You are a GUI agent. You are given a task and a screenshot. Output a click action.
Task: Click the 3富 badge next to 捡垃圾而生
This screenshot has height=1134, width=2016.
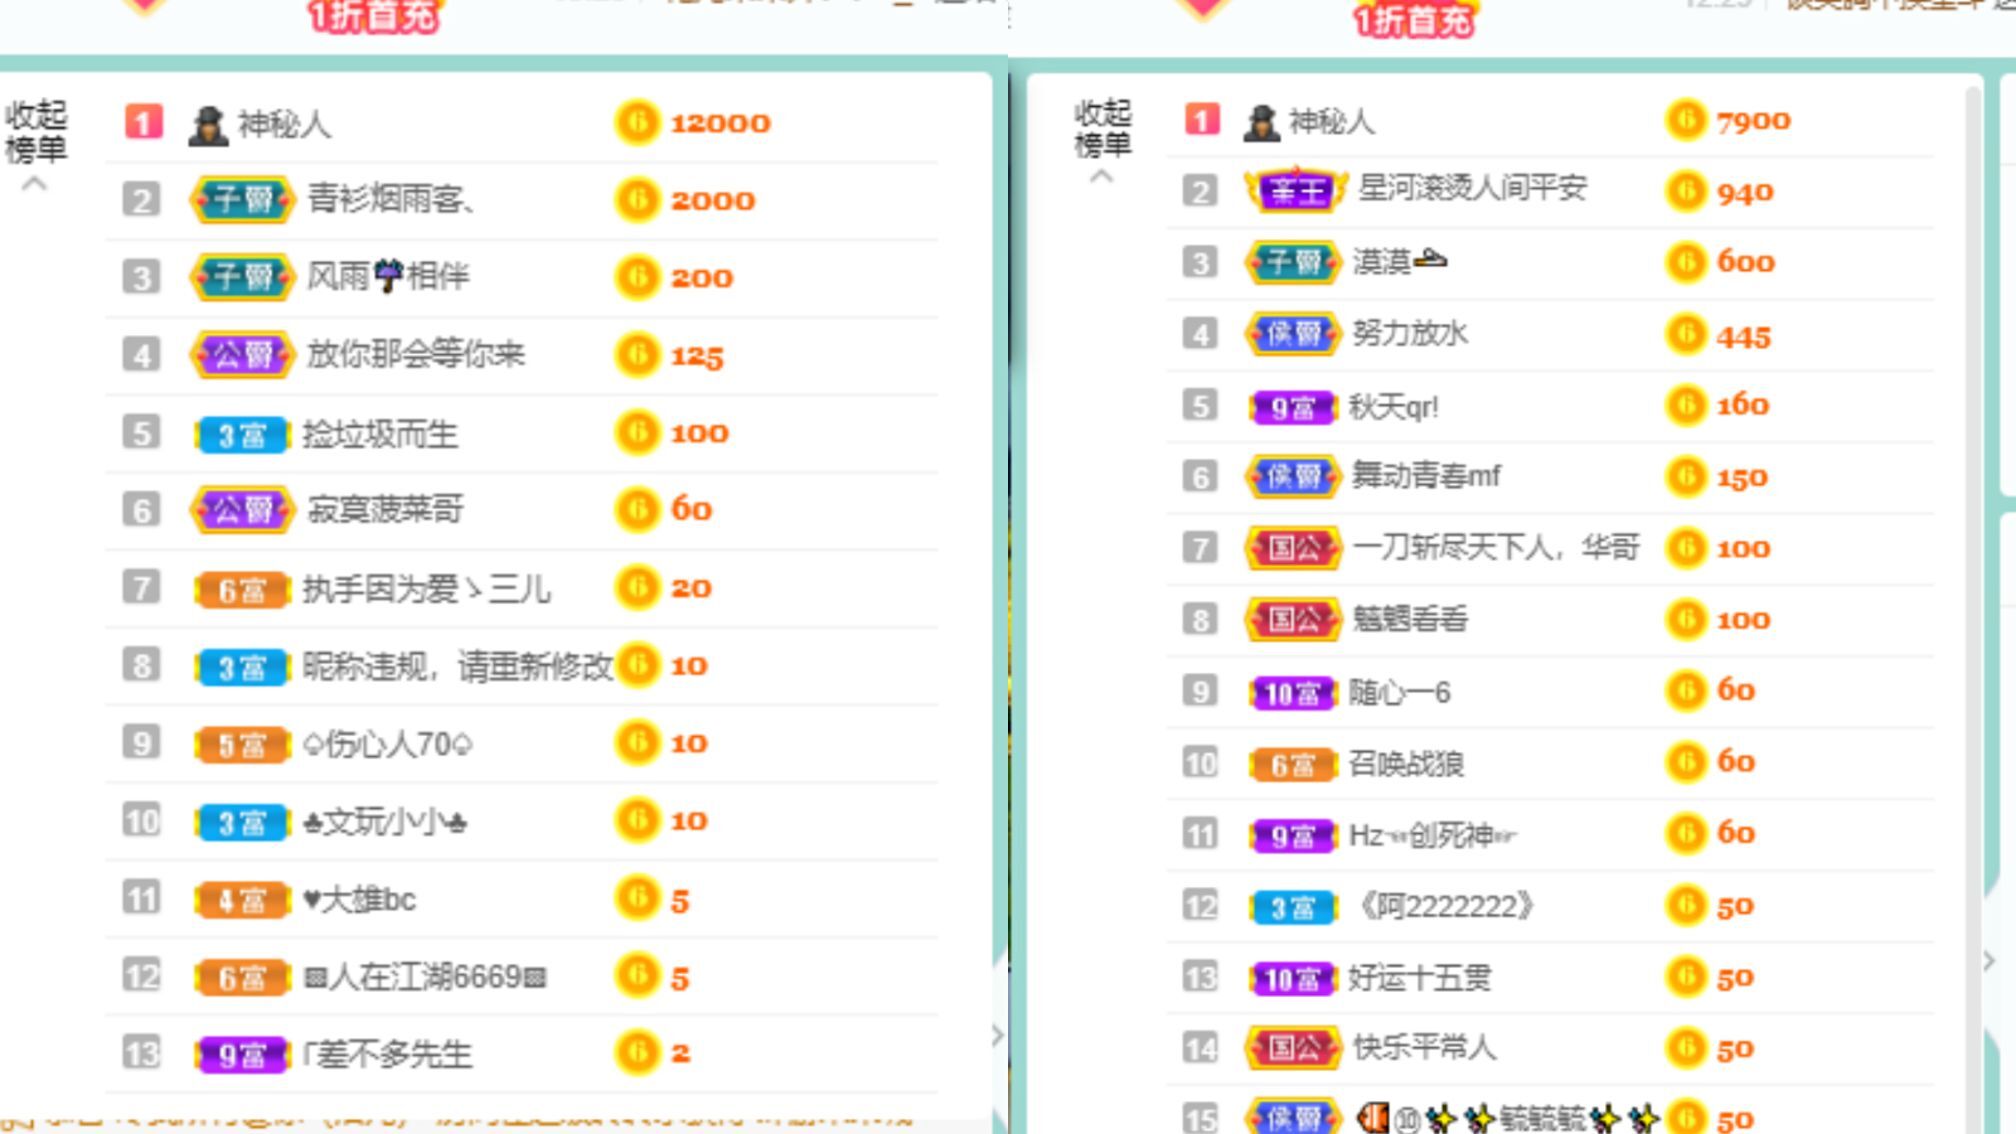[242, 435]
